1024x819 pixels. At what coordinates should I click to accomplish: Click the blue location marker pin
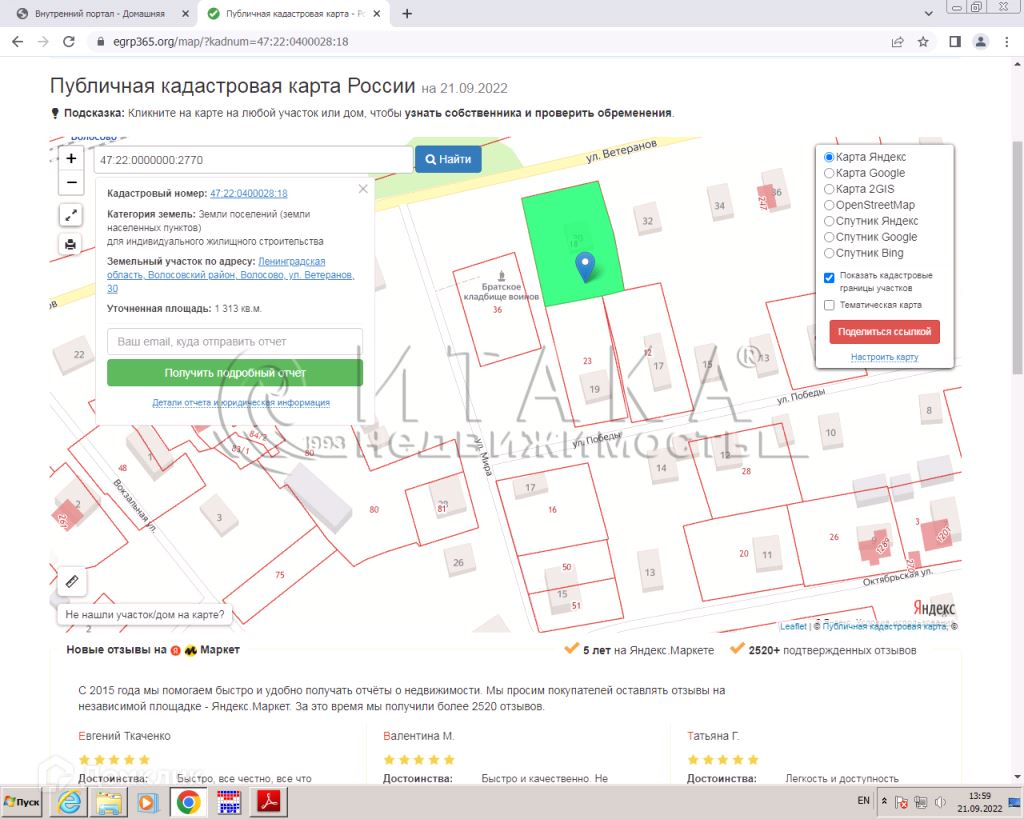click(585, 266)
